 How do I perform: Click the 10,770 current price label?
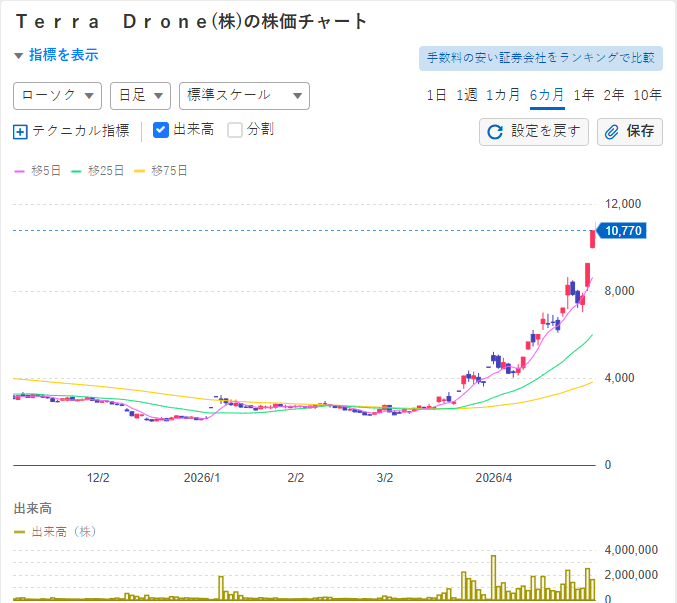pos(621,231)
